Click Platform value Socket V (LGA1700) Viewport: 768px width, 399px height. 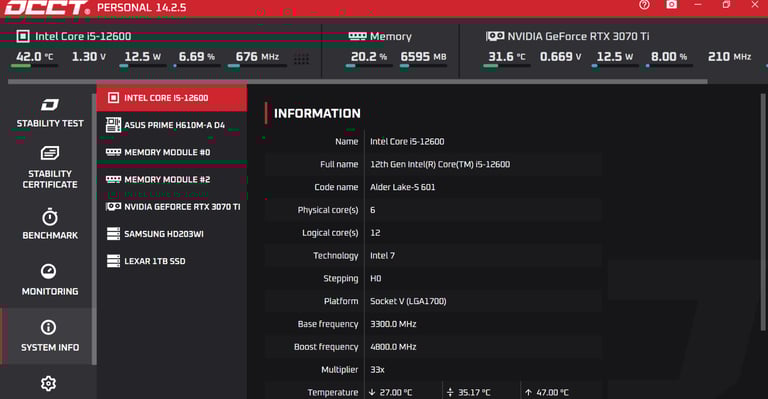click(x=408, y=301)
